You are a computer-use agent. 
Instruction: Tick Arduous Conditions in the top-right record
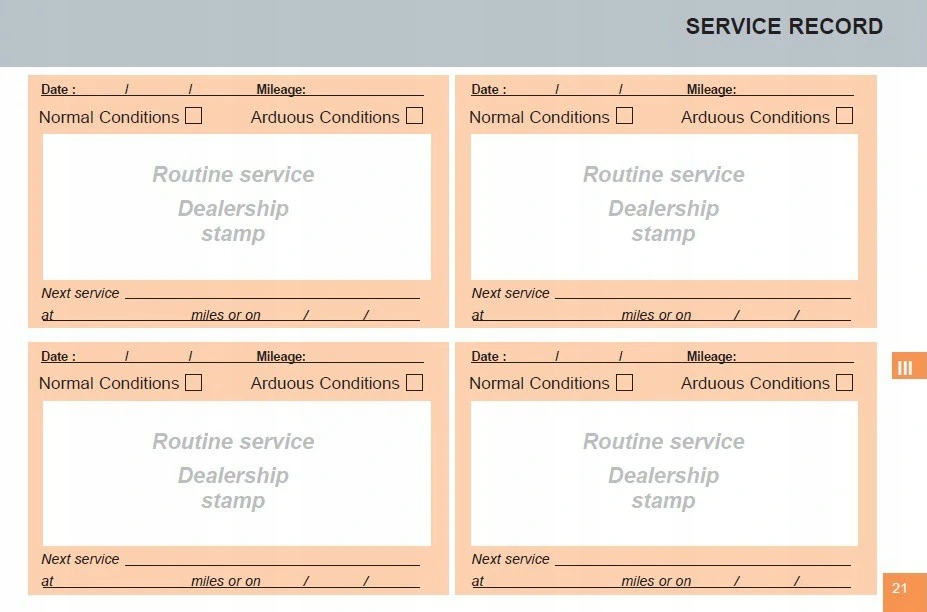[844, 115]
